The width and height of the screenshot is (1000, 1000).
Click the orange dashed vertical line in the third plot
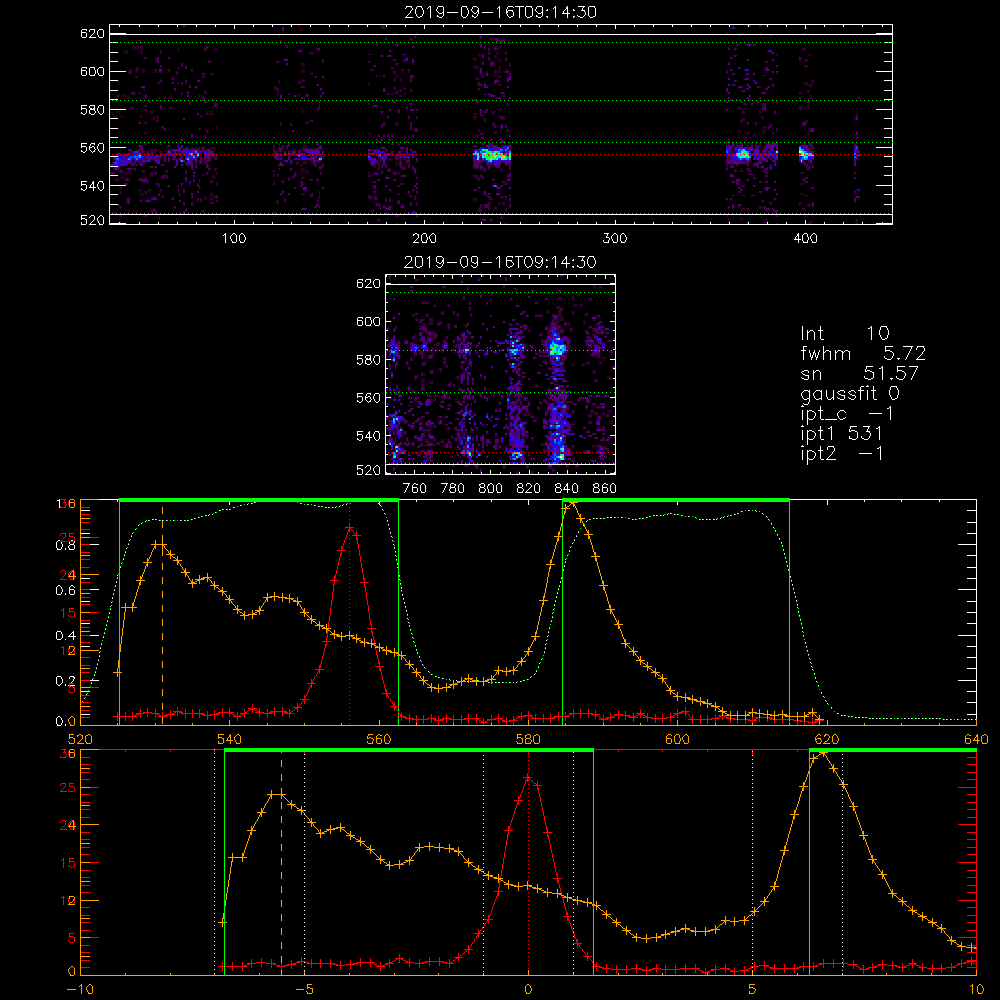point(162,612)
